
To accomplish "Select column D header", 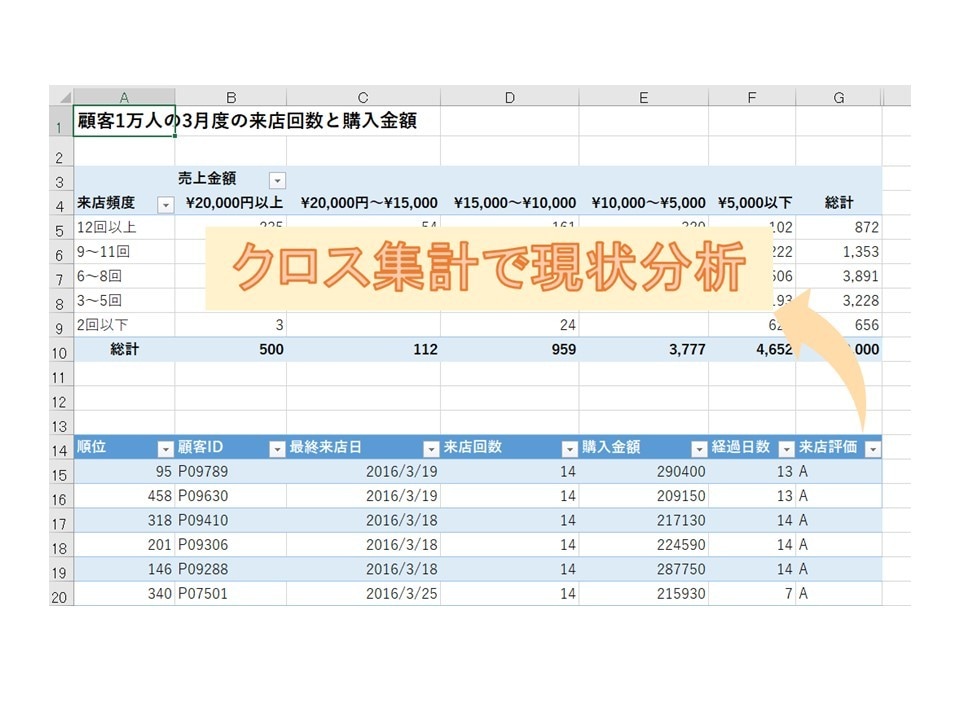I will click(509, 97).
